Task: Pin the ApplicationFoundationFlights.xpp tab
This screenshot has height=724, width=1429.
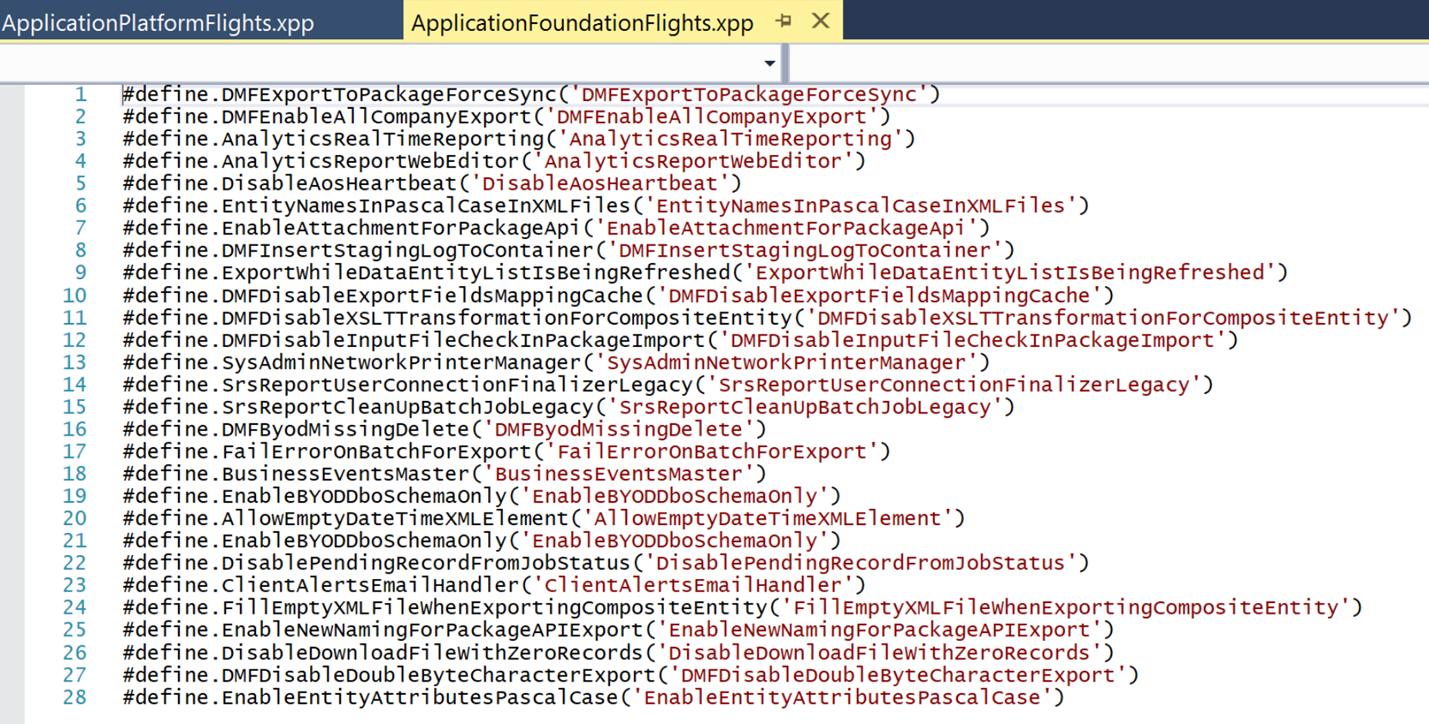Action: pyautogui.click(x=783, y=21)
